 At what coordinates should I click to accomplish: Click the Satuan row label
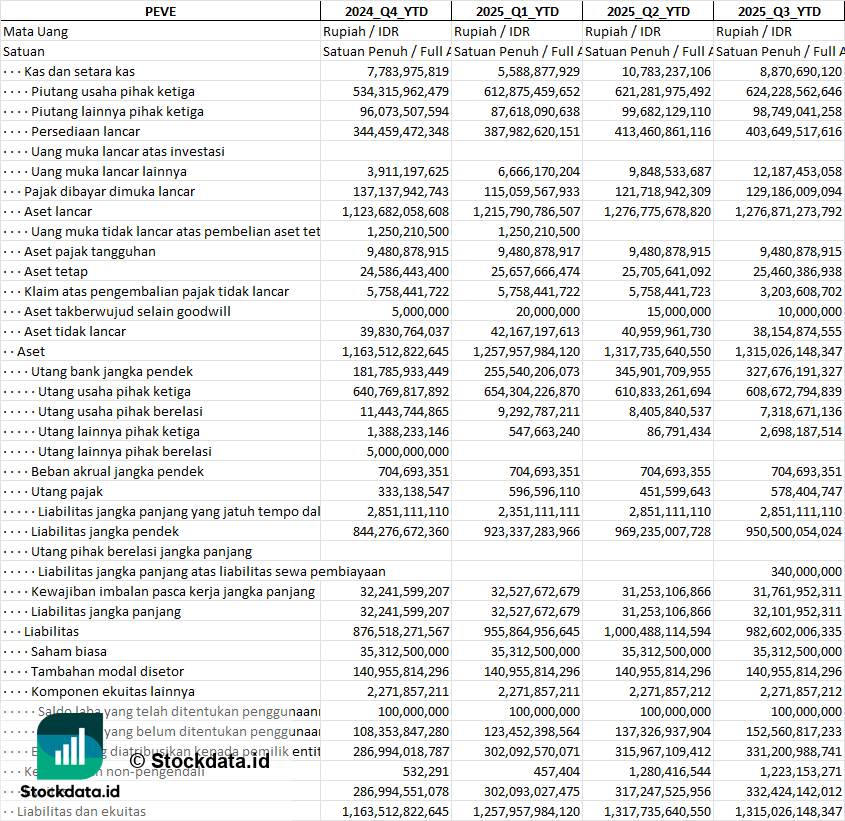coord(24,52)
